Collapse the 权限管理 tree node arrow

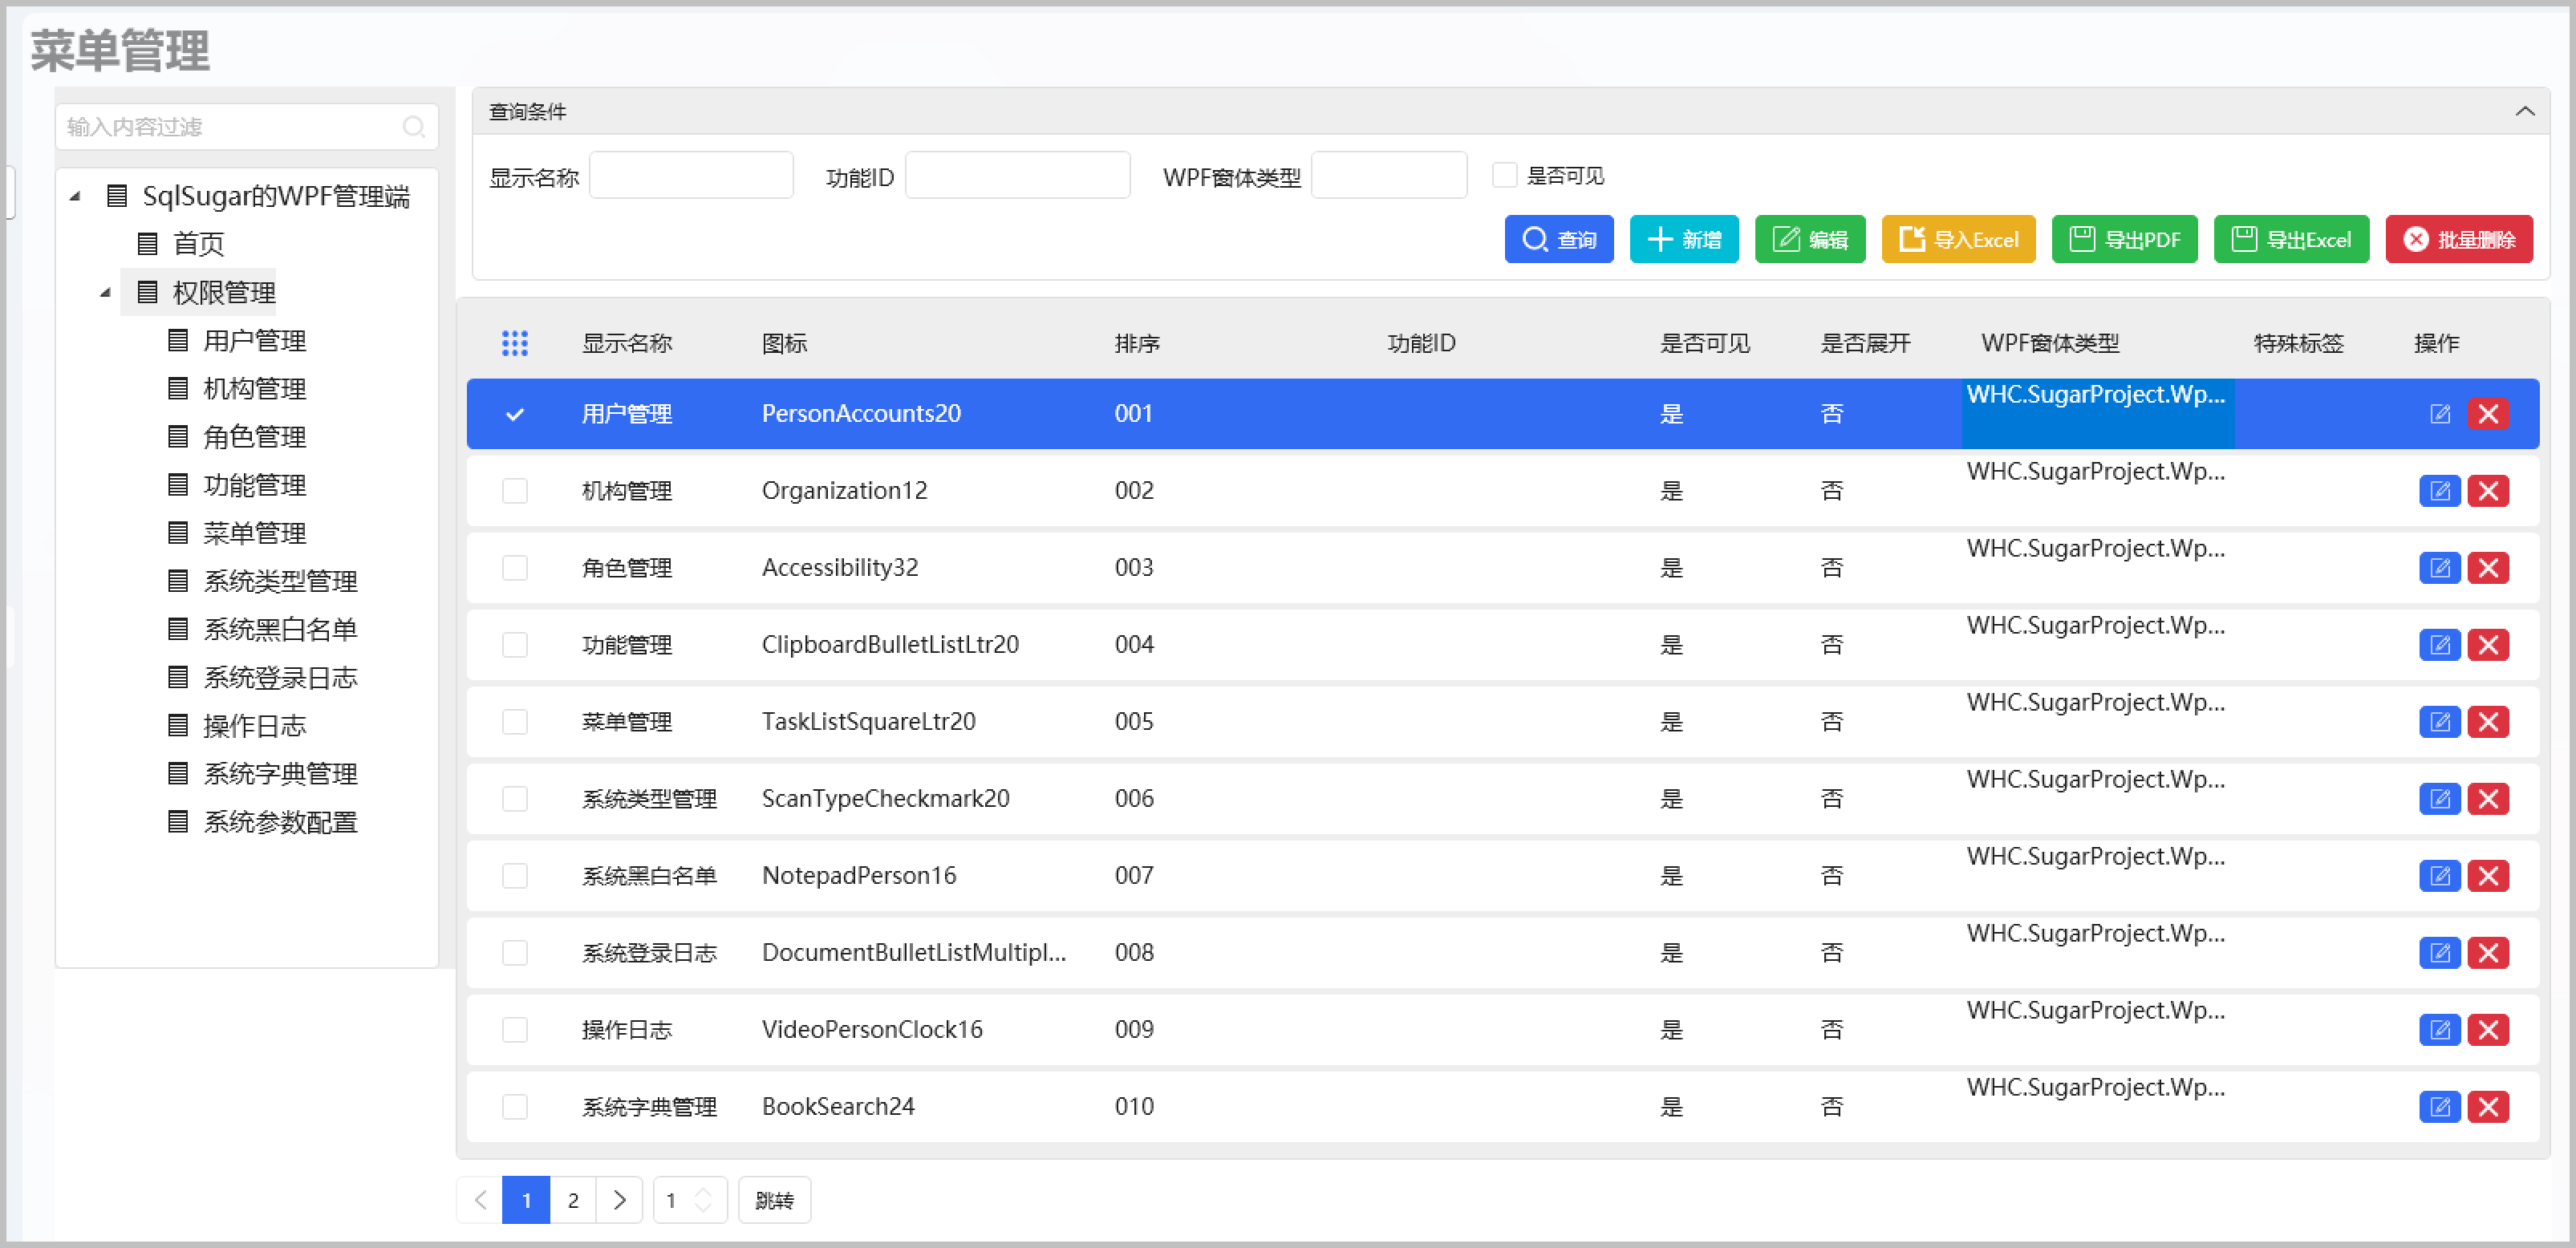(105, 293)
